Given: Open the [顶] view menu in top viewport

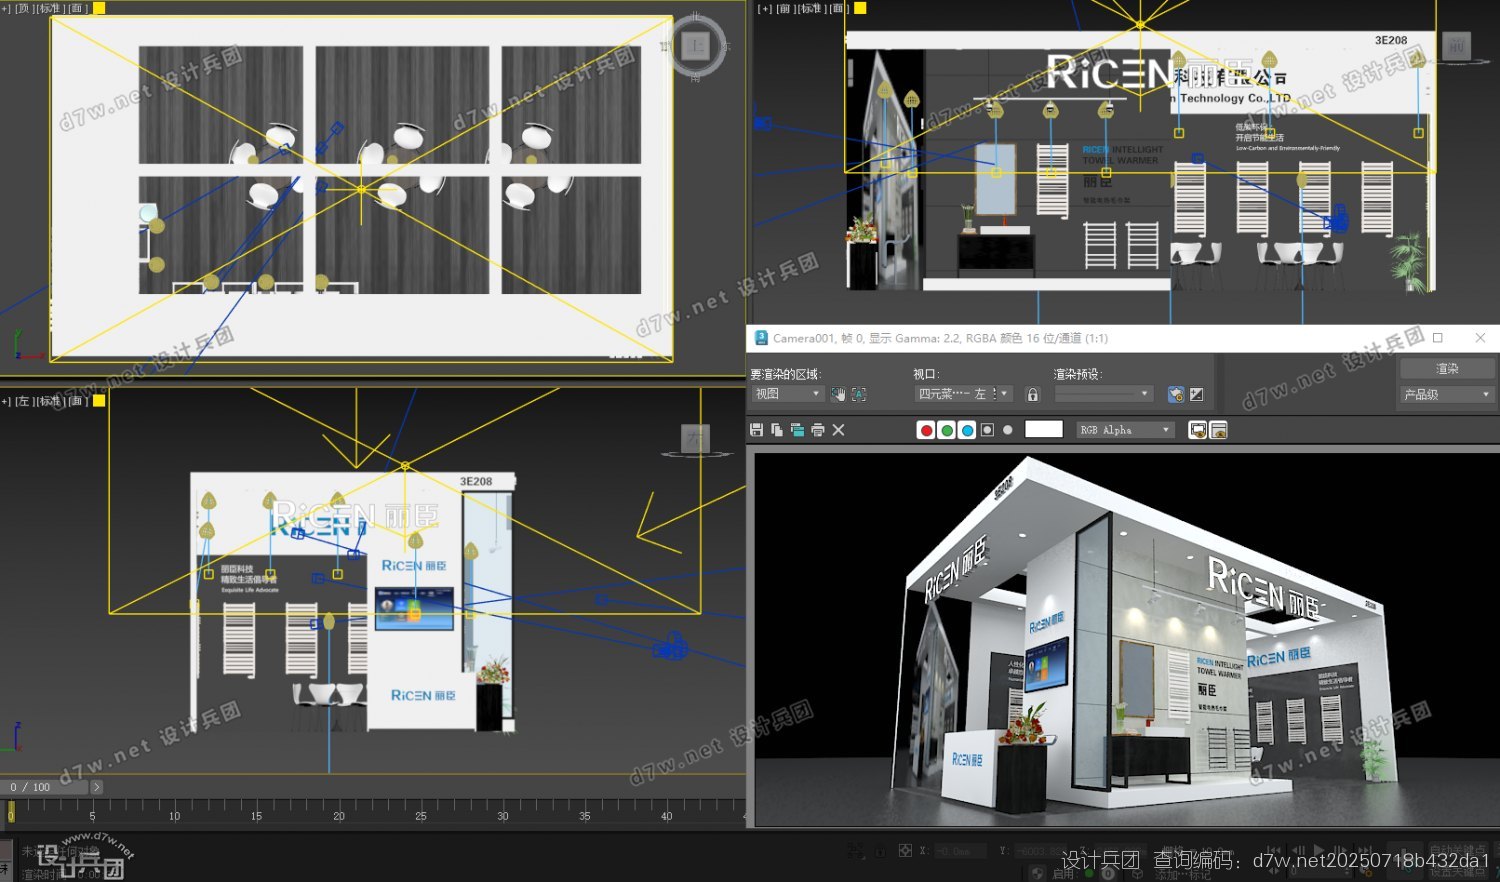Looking at the screenshot, I should pyautogui.click(x=23, y=8).
